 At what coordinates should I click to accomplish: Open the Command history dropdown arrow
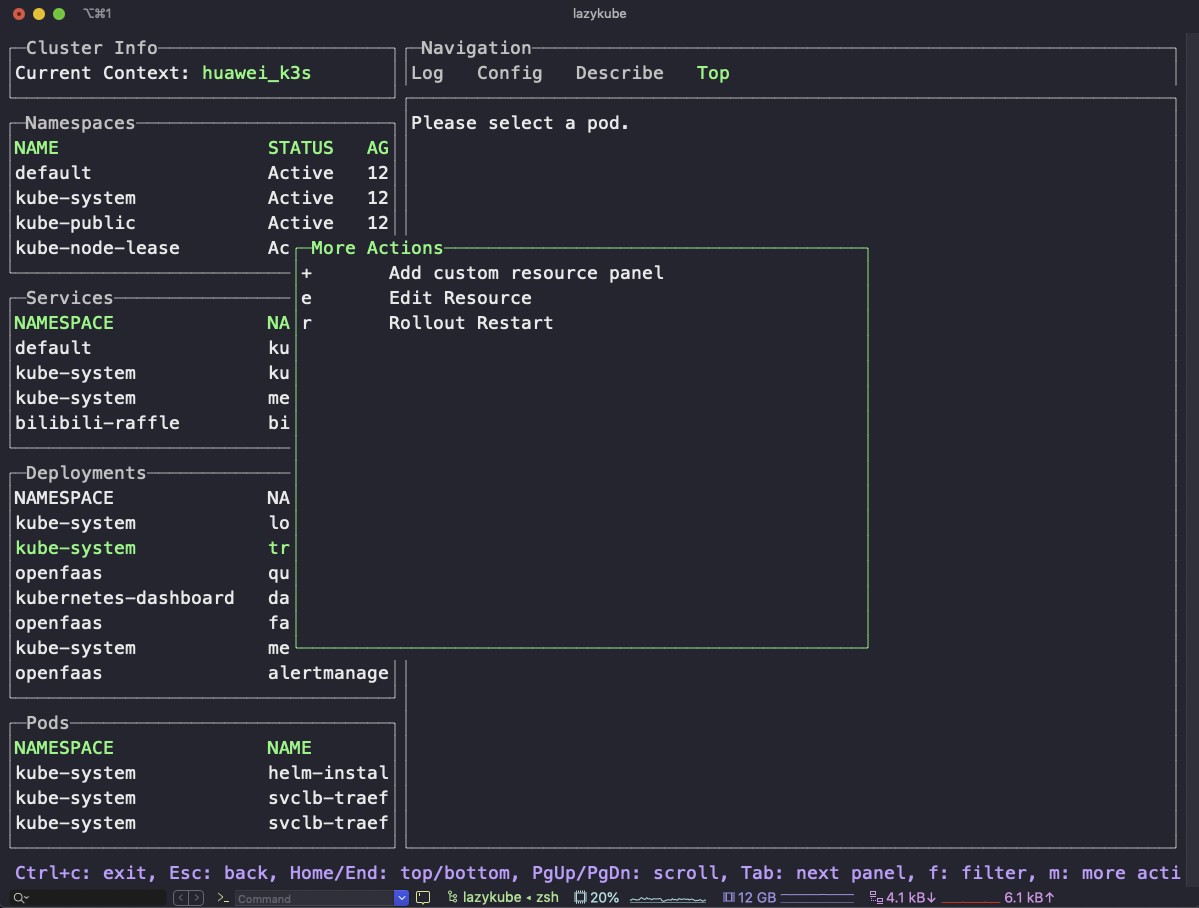(x=401, y=898)
